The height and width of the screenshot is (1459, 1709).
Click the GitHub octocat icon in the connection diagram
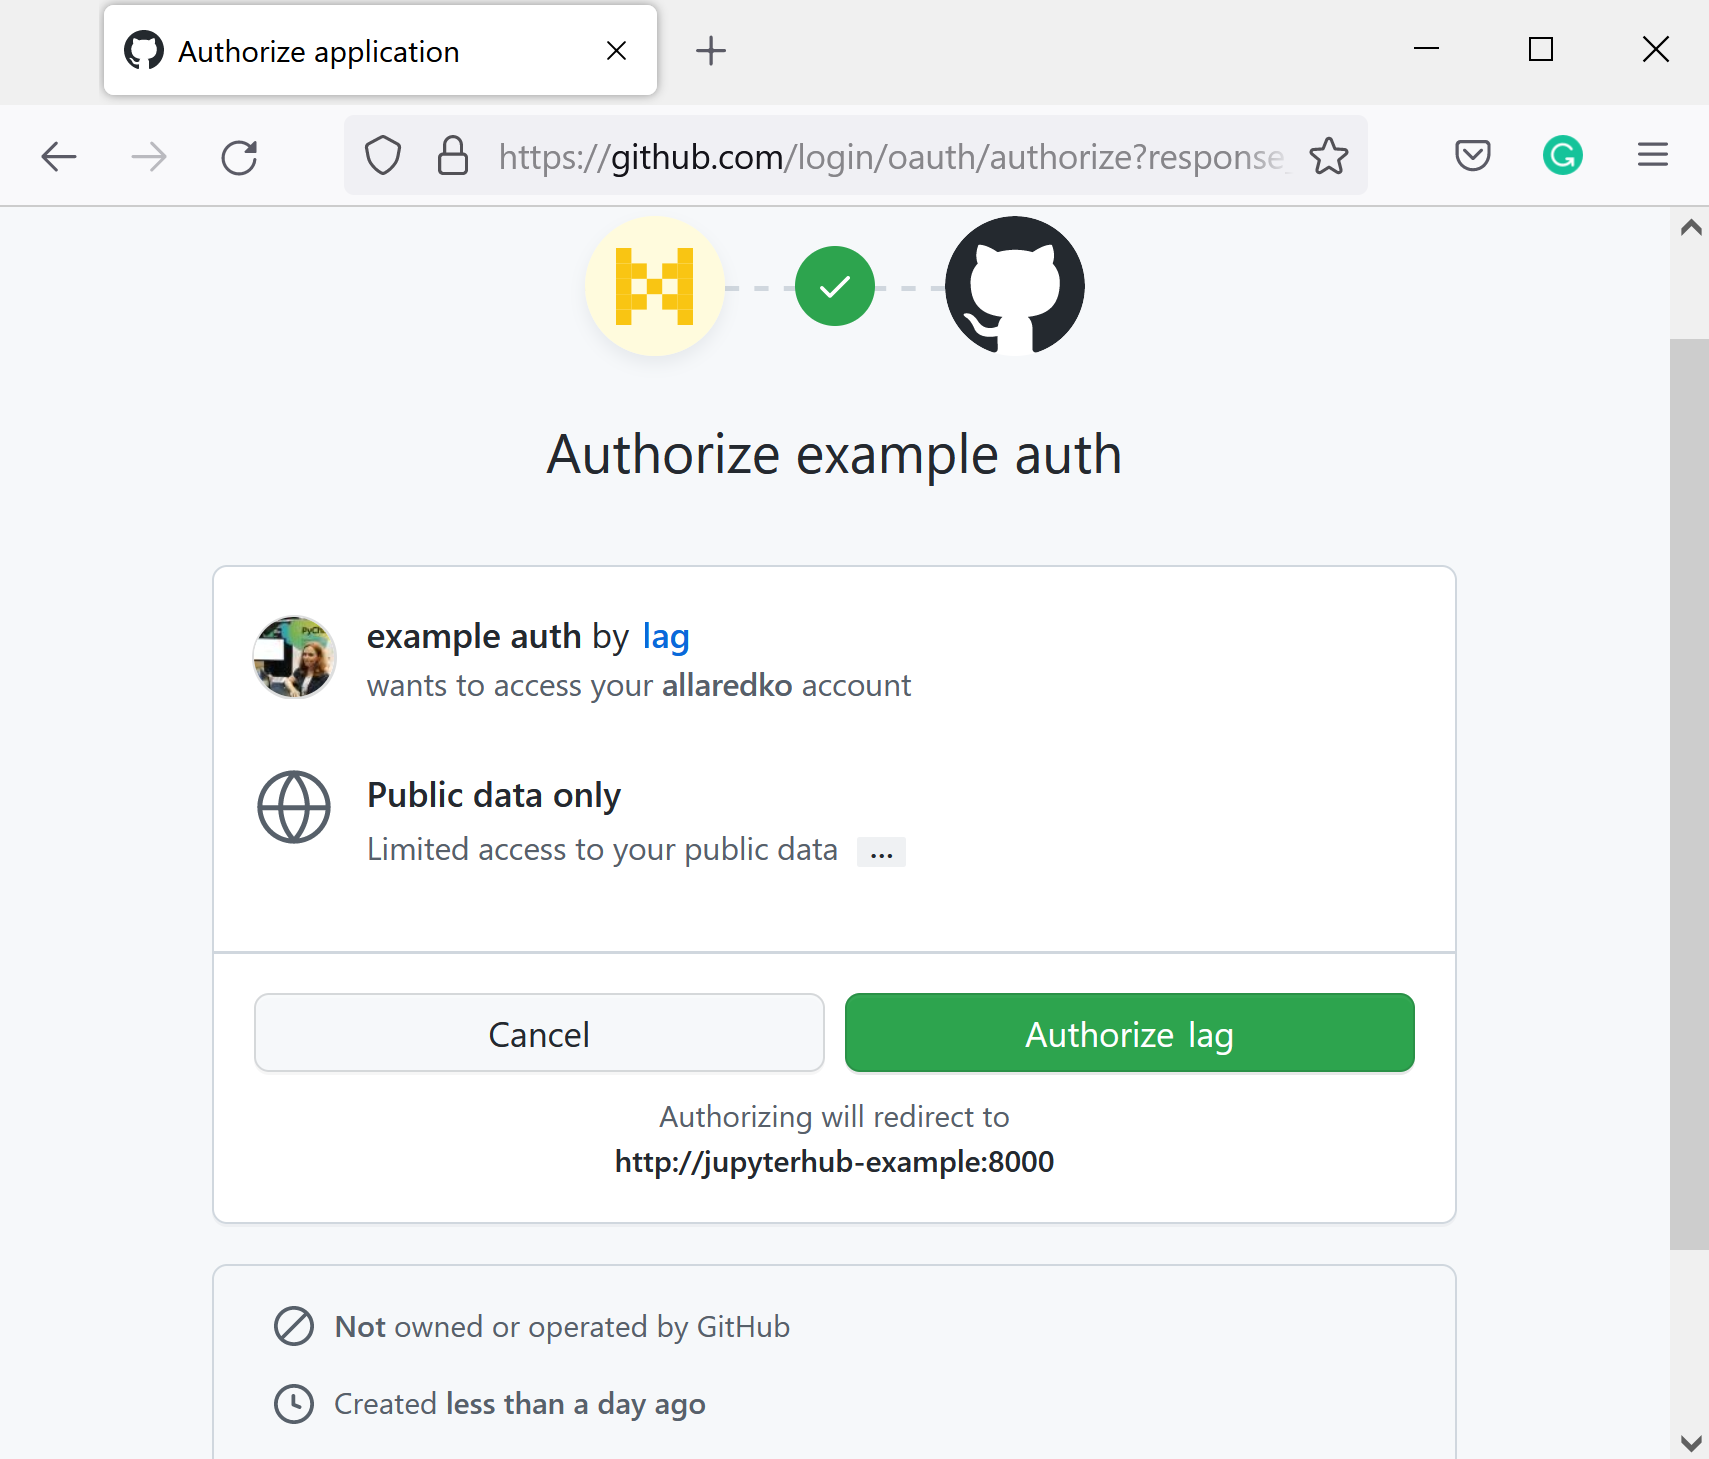point(1013,286)
